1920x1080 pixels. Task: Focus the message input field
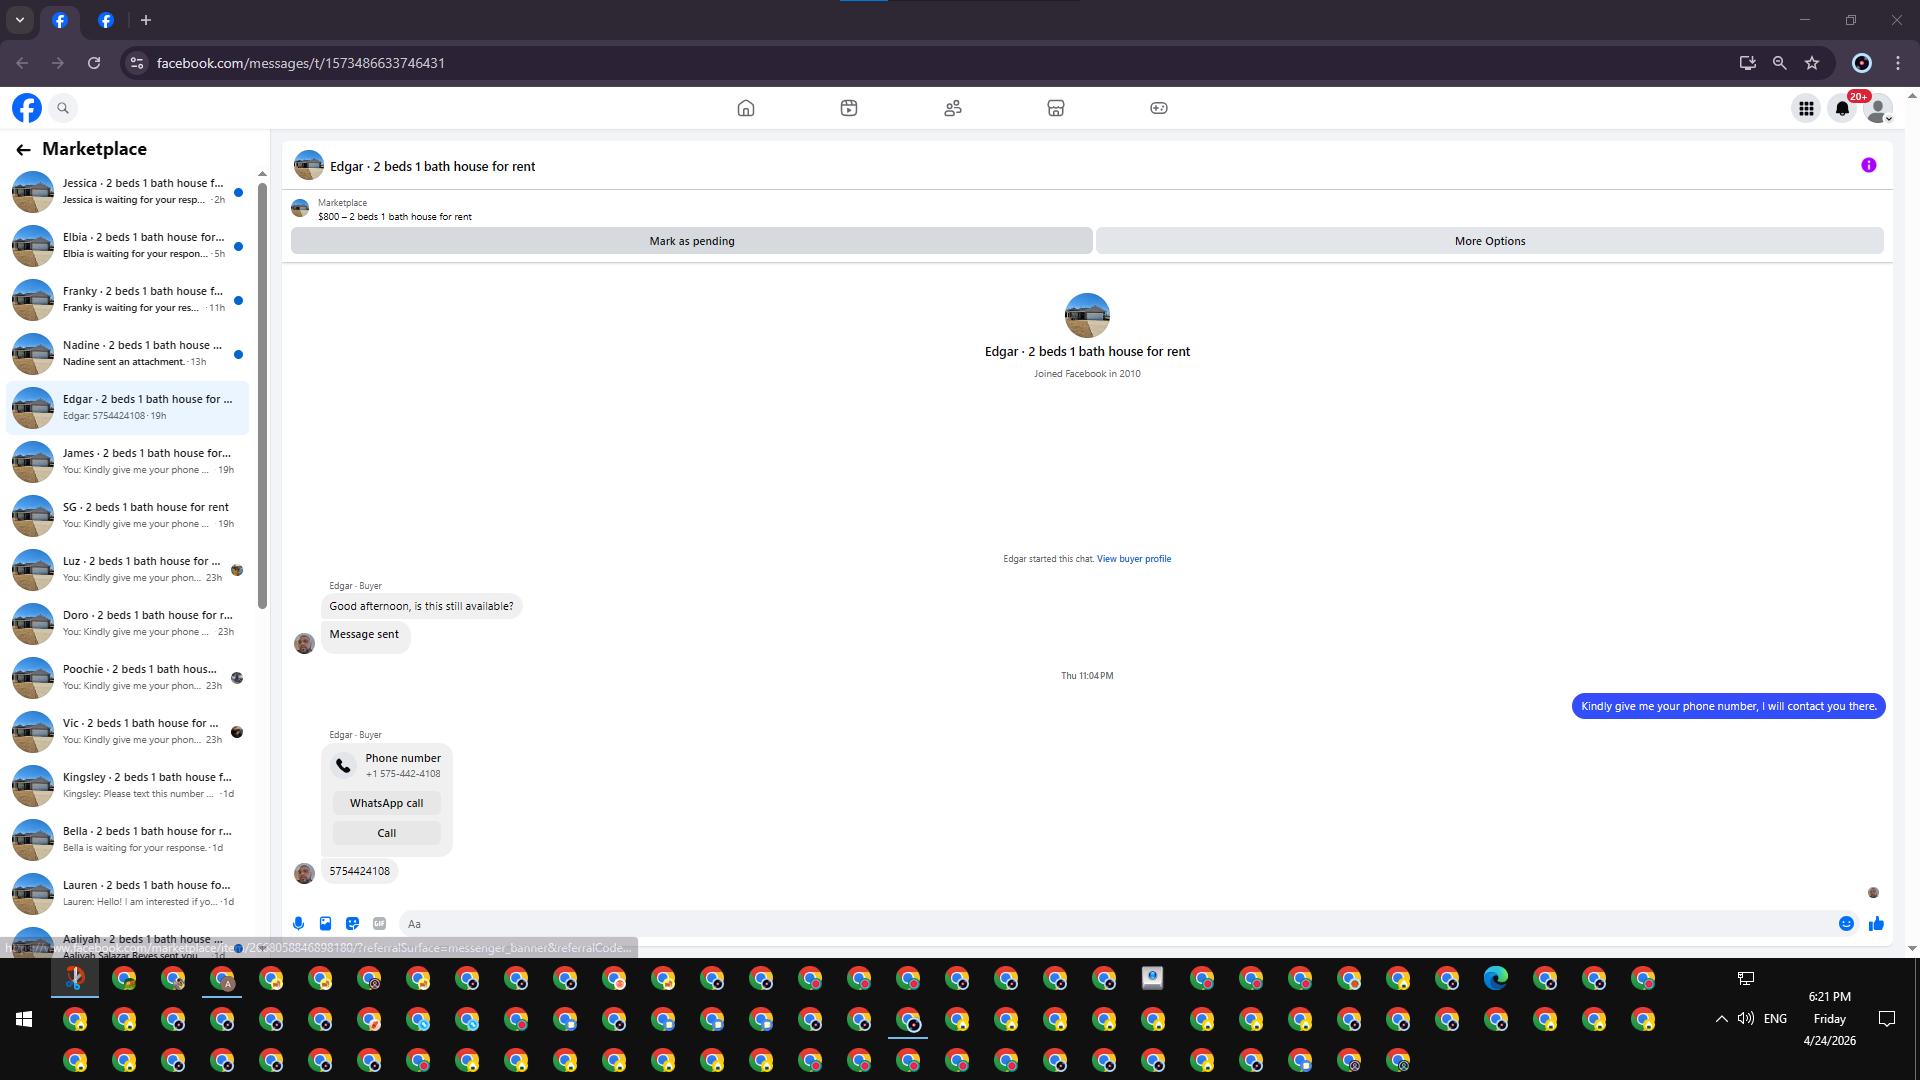coord(1115,924)
